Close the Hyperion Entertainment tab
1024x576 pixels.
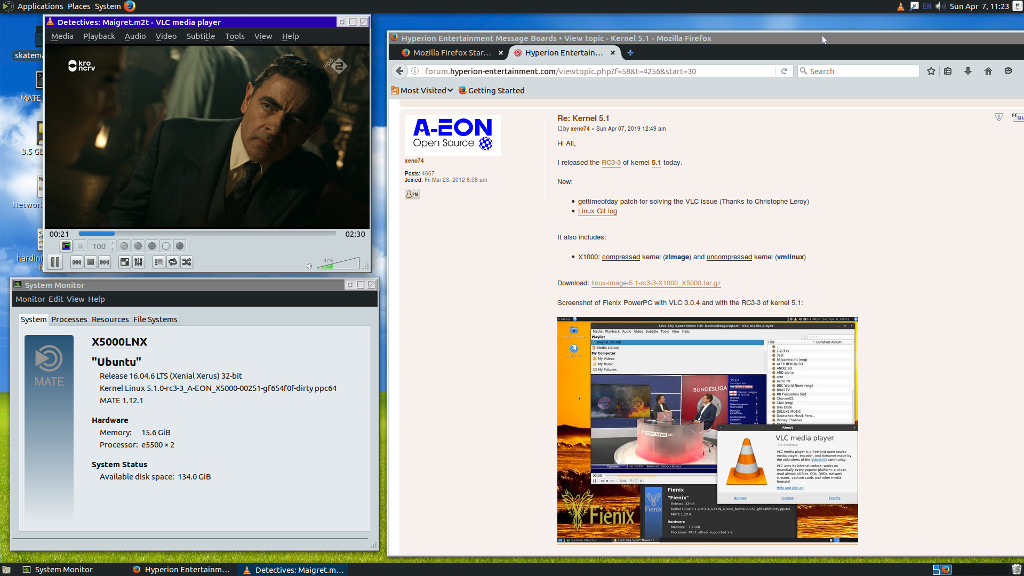[613, 53]
